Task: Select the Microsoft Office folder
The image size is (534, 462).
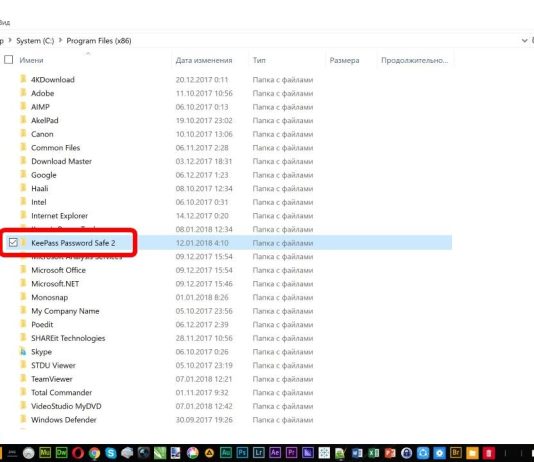Action: (58, 270)
